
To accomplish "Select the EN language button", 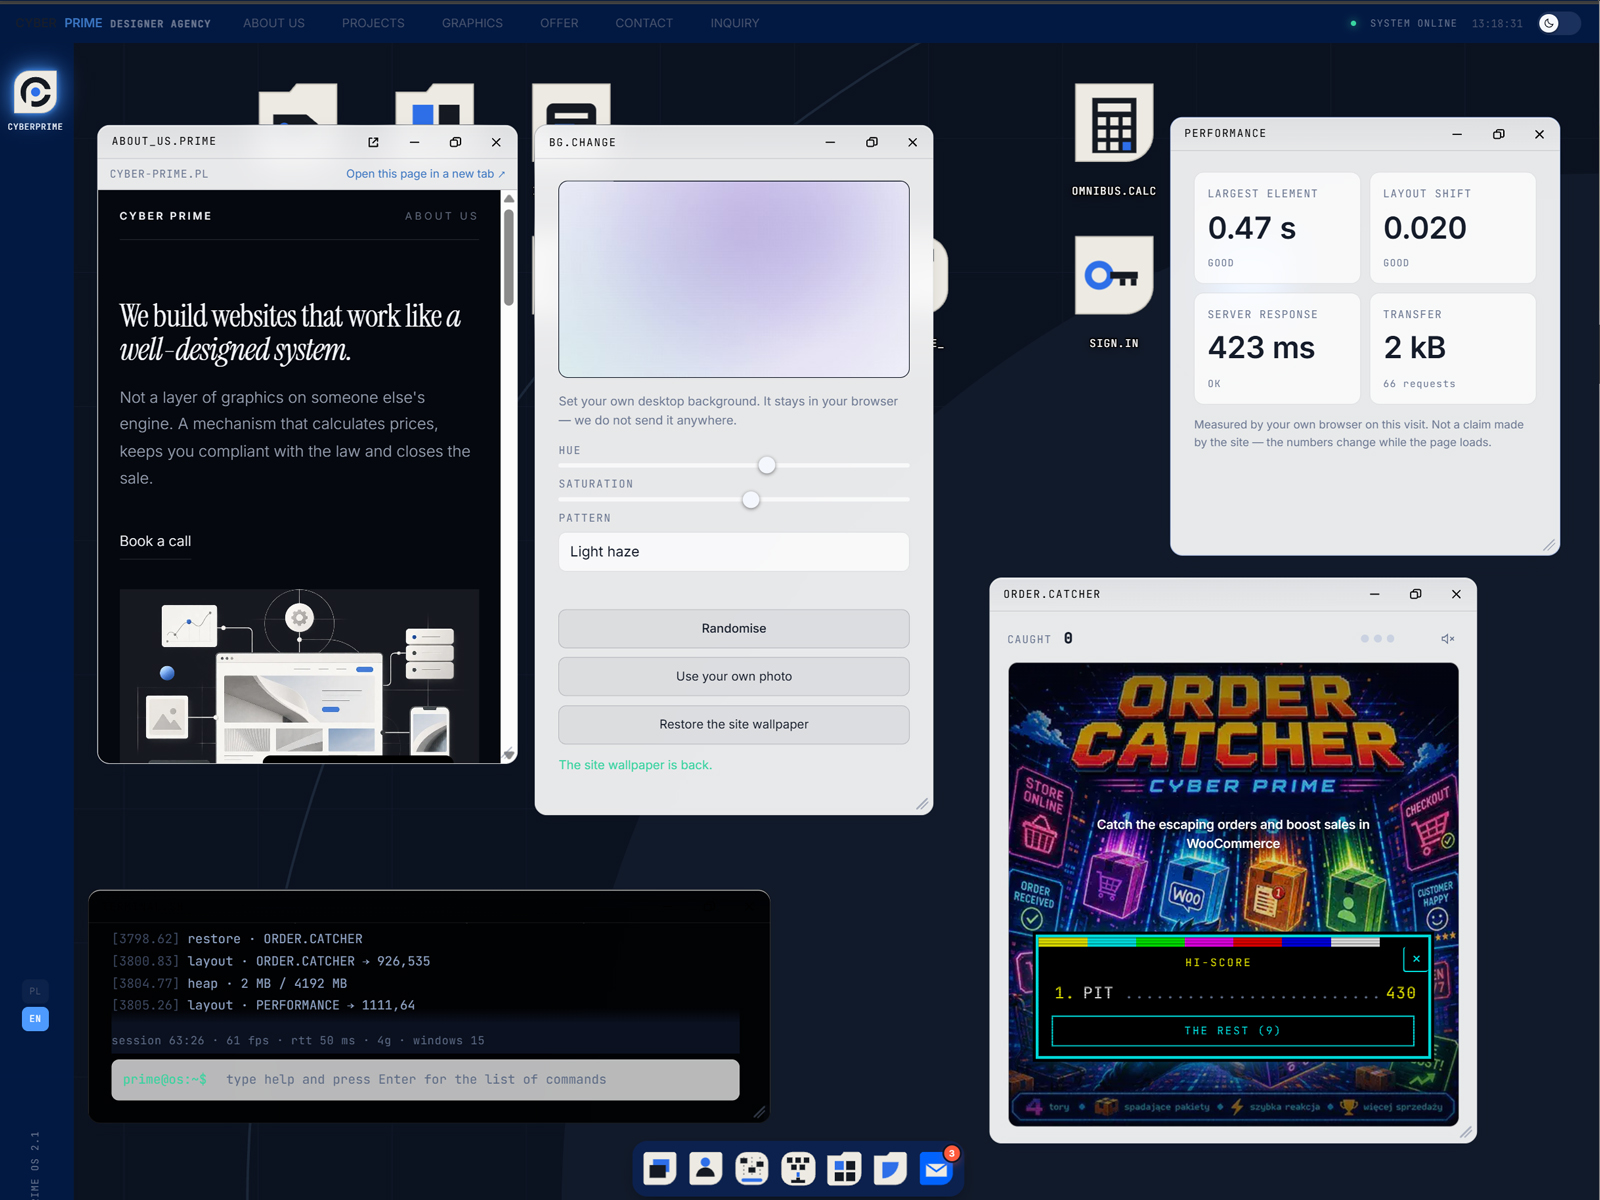I will click(x=35, y=1019).
